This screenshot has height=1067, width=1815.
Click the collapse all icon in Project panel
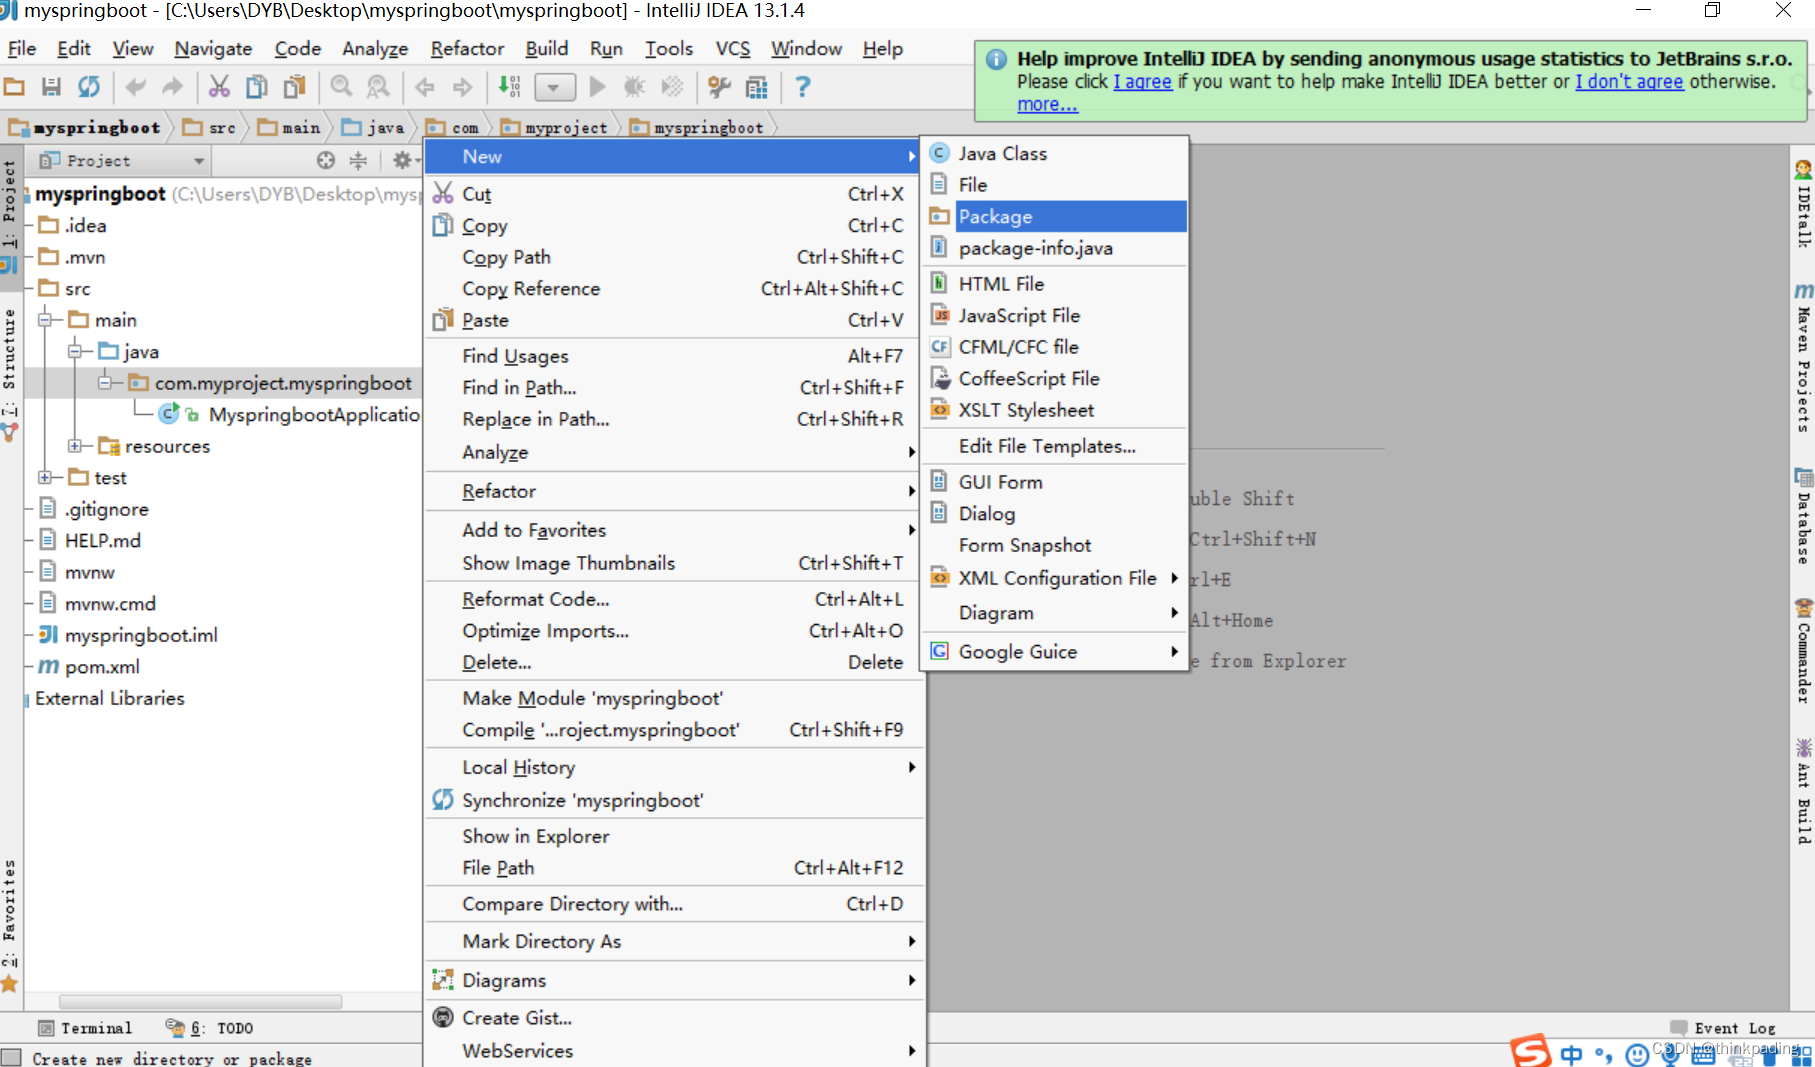(358, 160)
